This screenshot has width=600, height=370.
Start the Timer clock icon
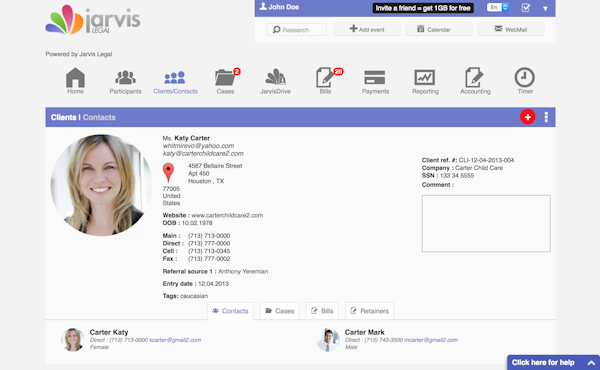(x=525, y=77)
